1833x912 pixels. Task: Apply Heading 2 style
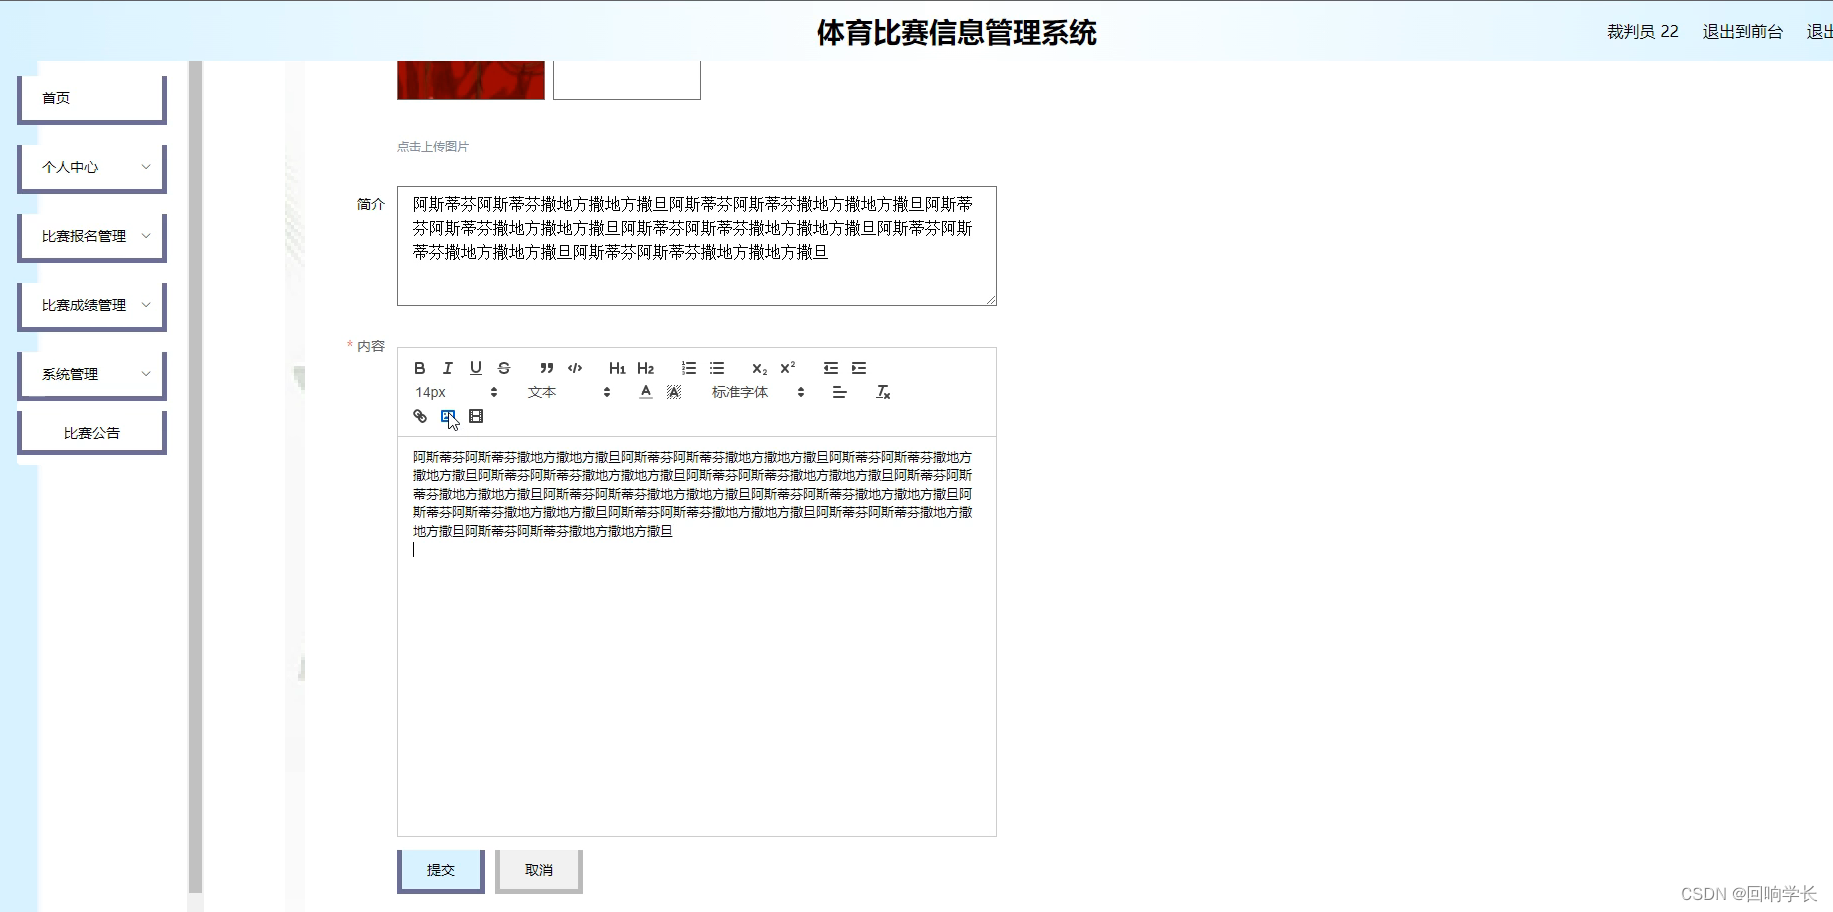pyautogui.click(x=645, y=368)
